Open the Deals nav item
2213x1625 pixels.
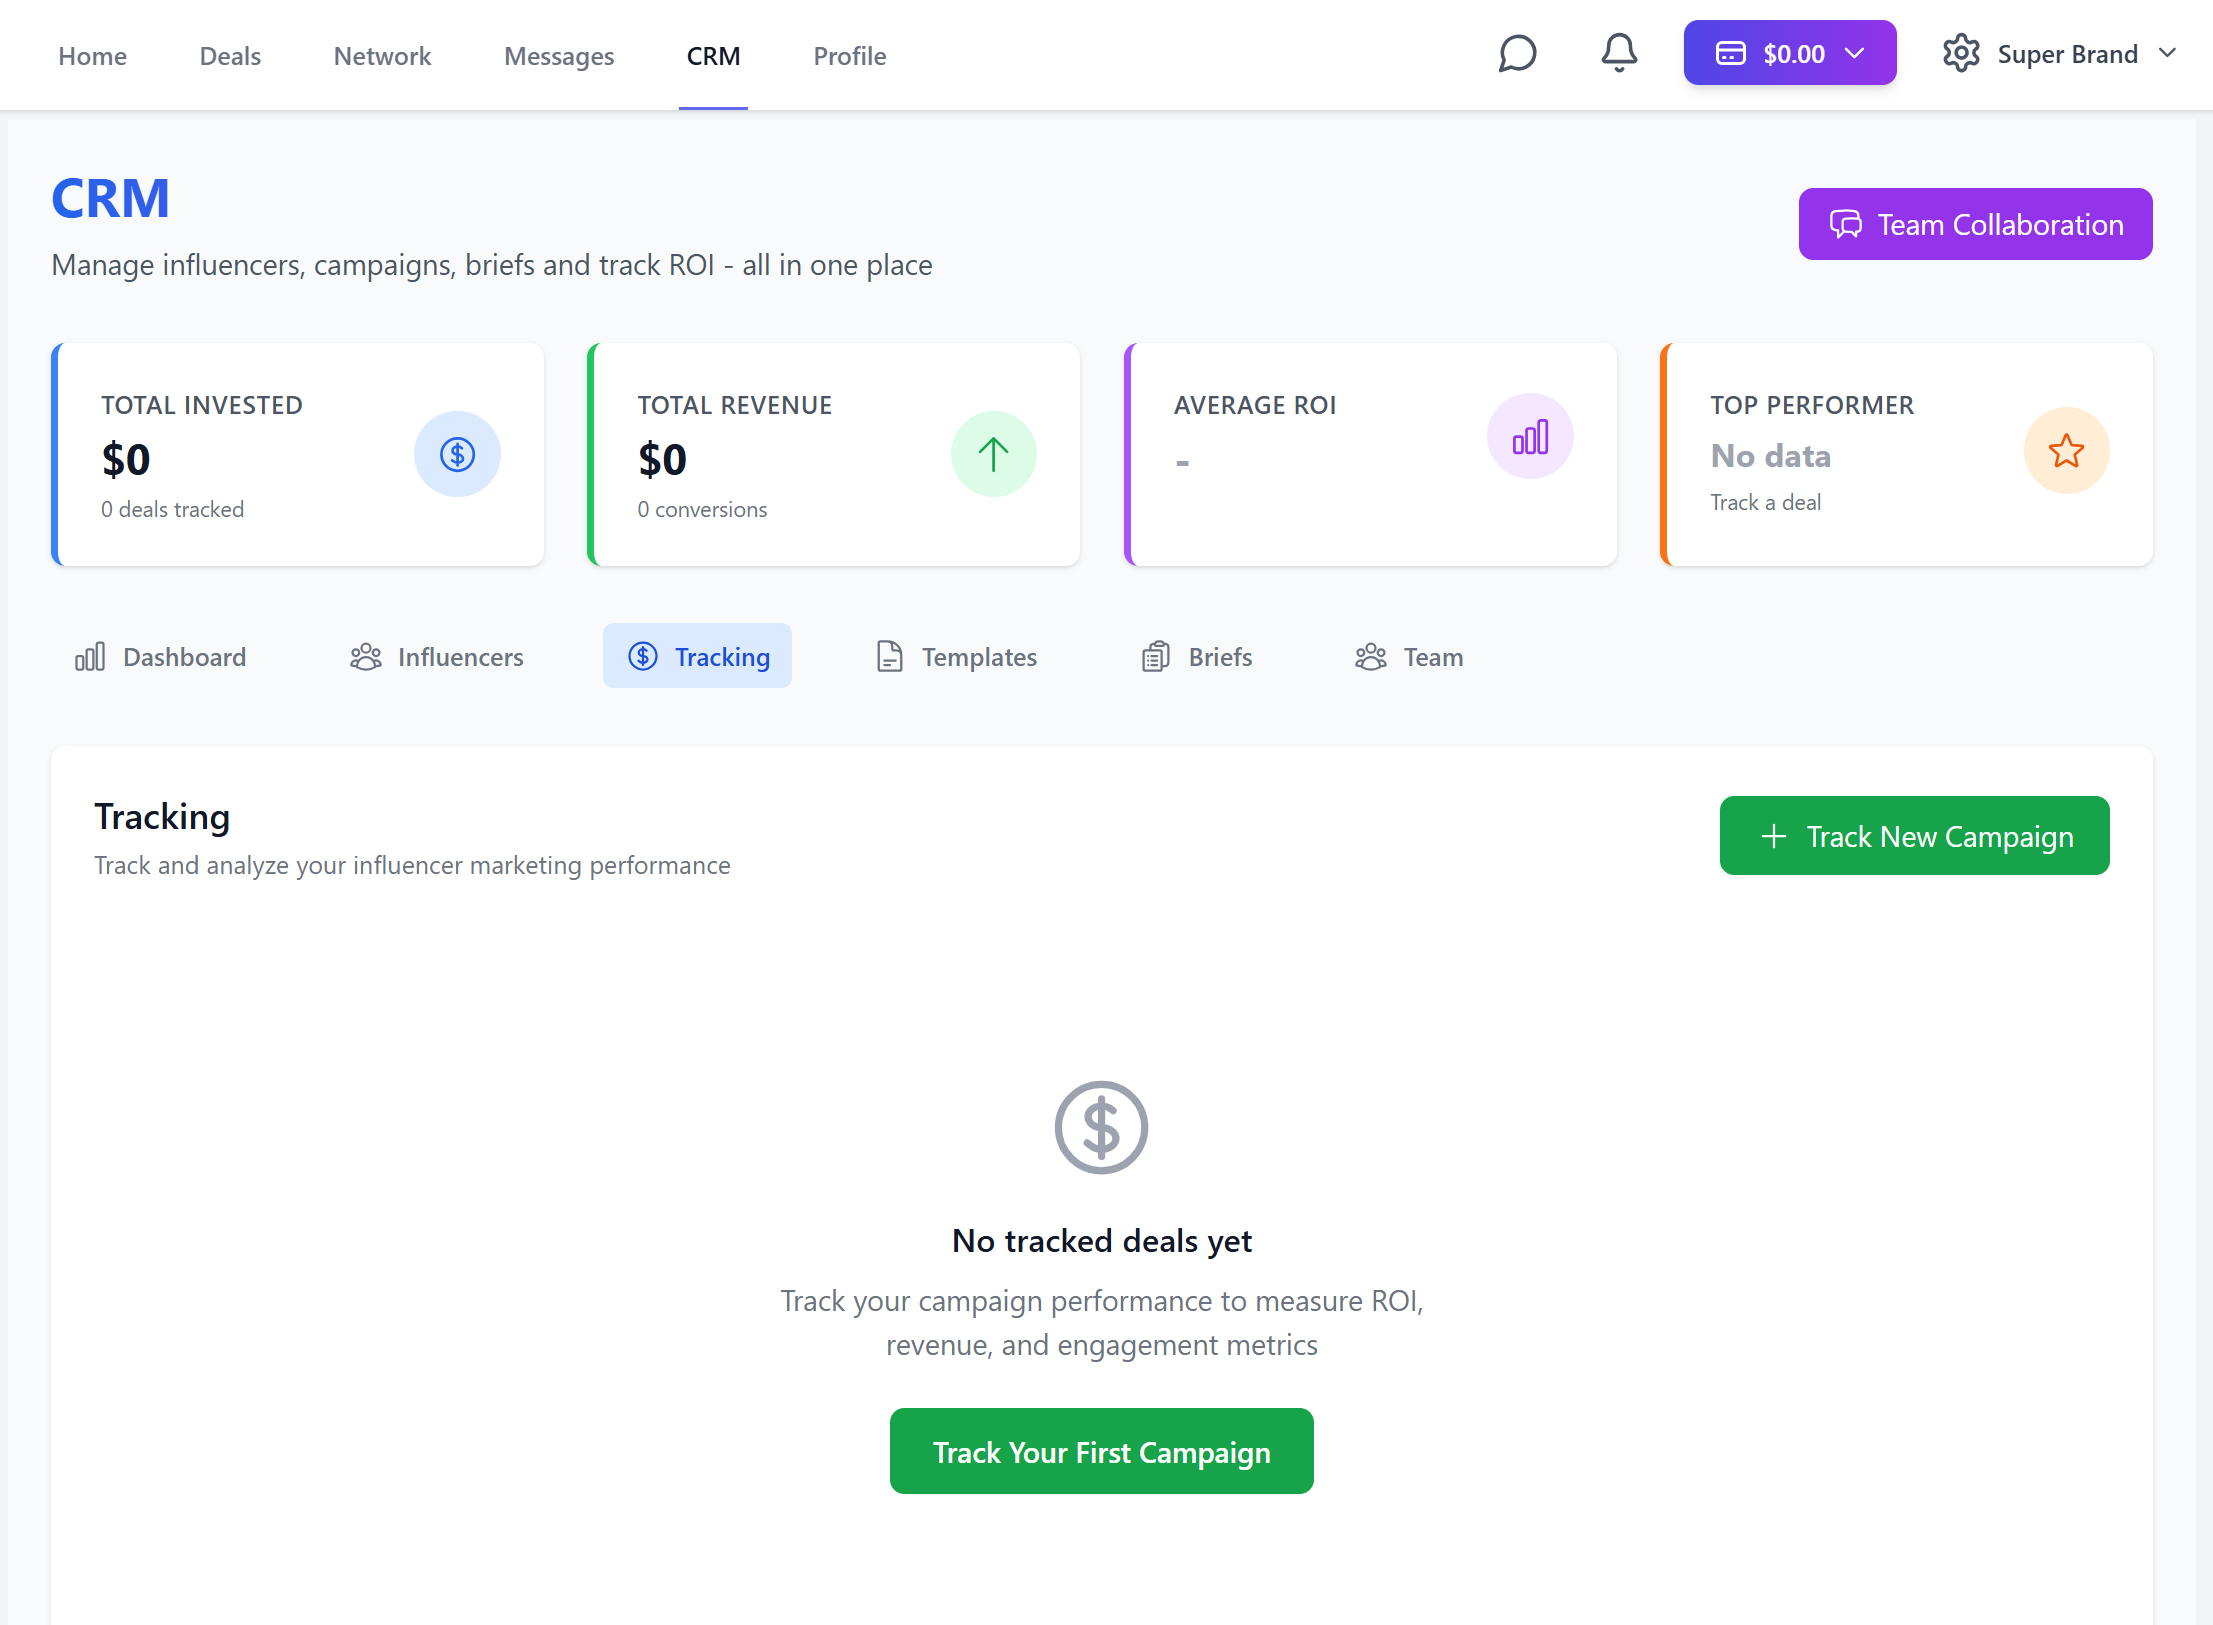coord(230,56)
